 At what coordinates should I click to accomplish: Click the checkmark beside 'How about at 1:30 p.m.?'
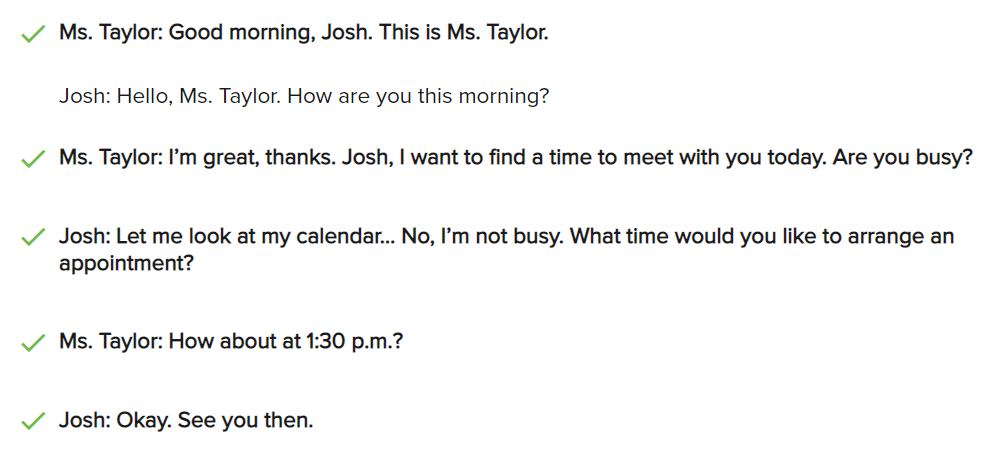33,343
